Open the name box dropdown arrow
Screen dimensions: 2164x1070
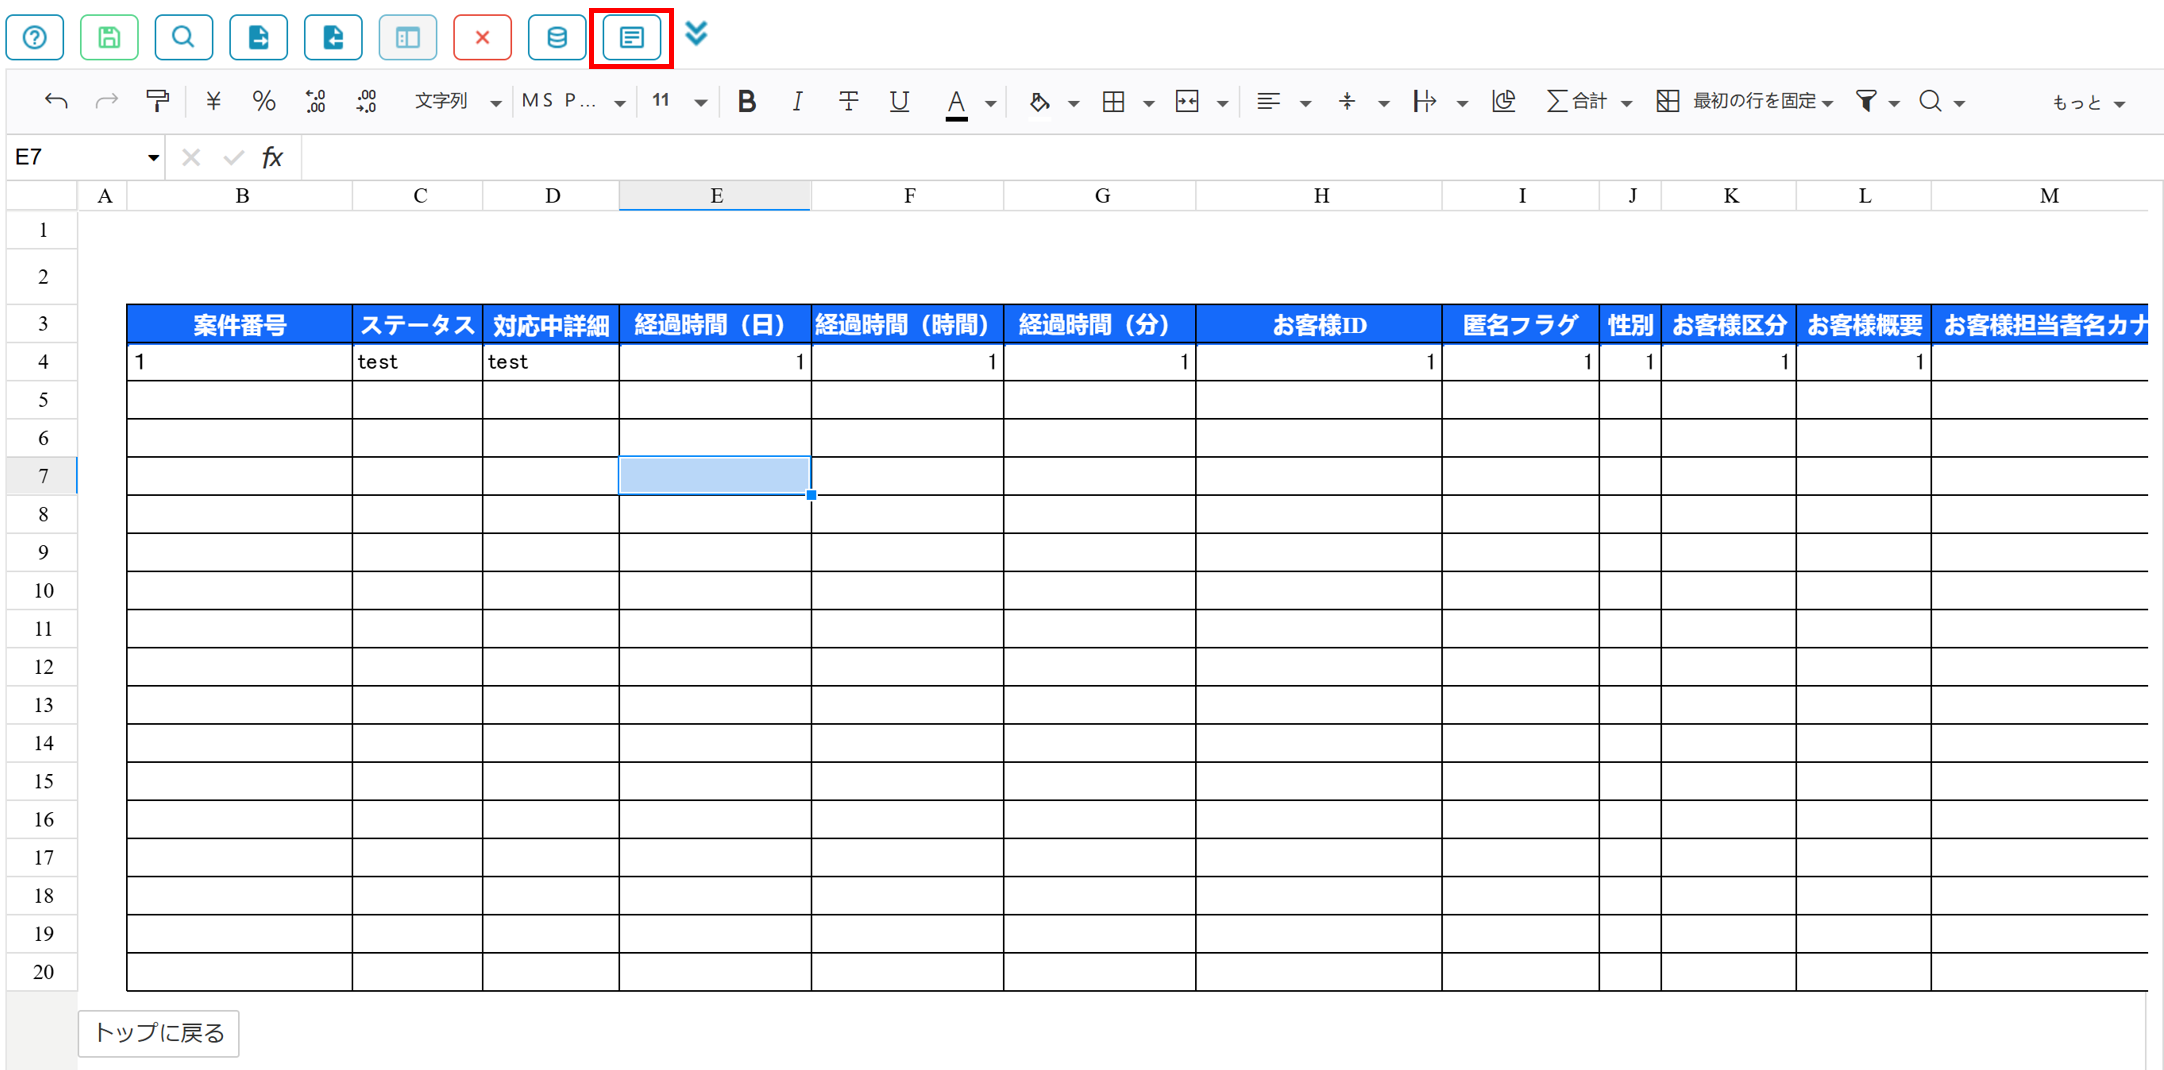click(153, 158)
